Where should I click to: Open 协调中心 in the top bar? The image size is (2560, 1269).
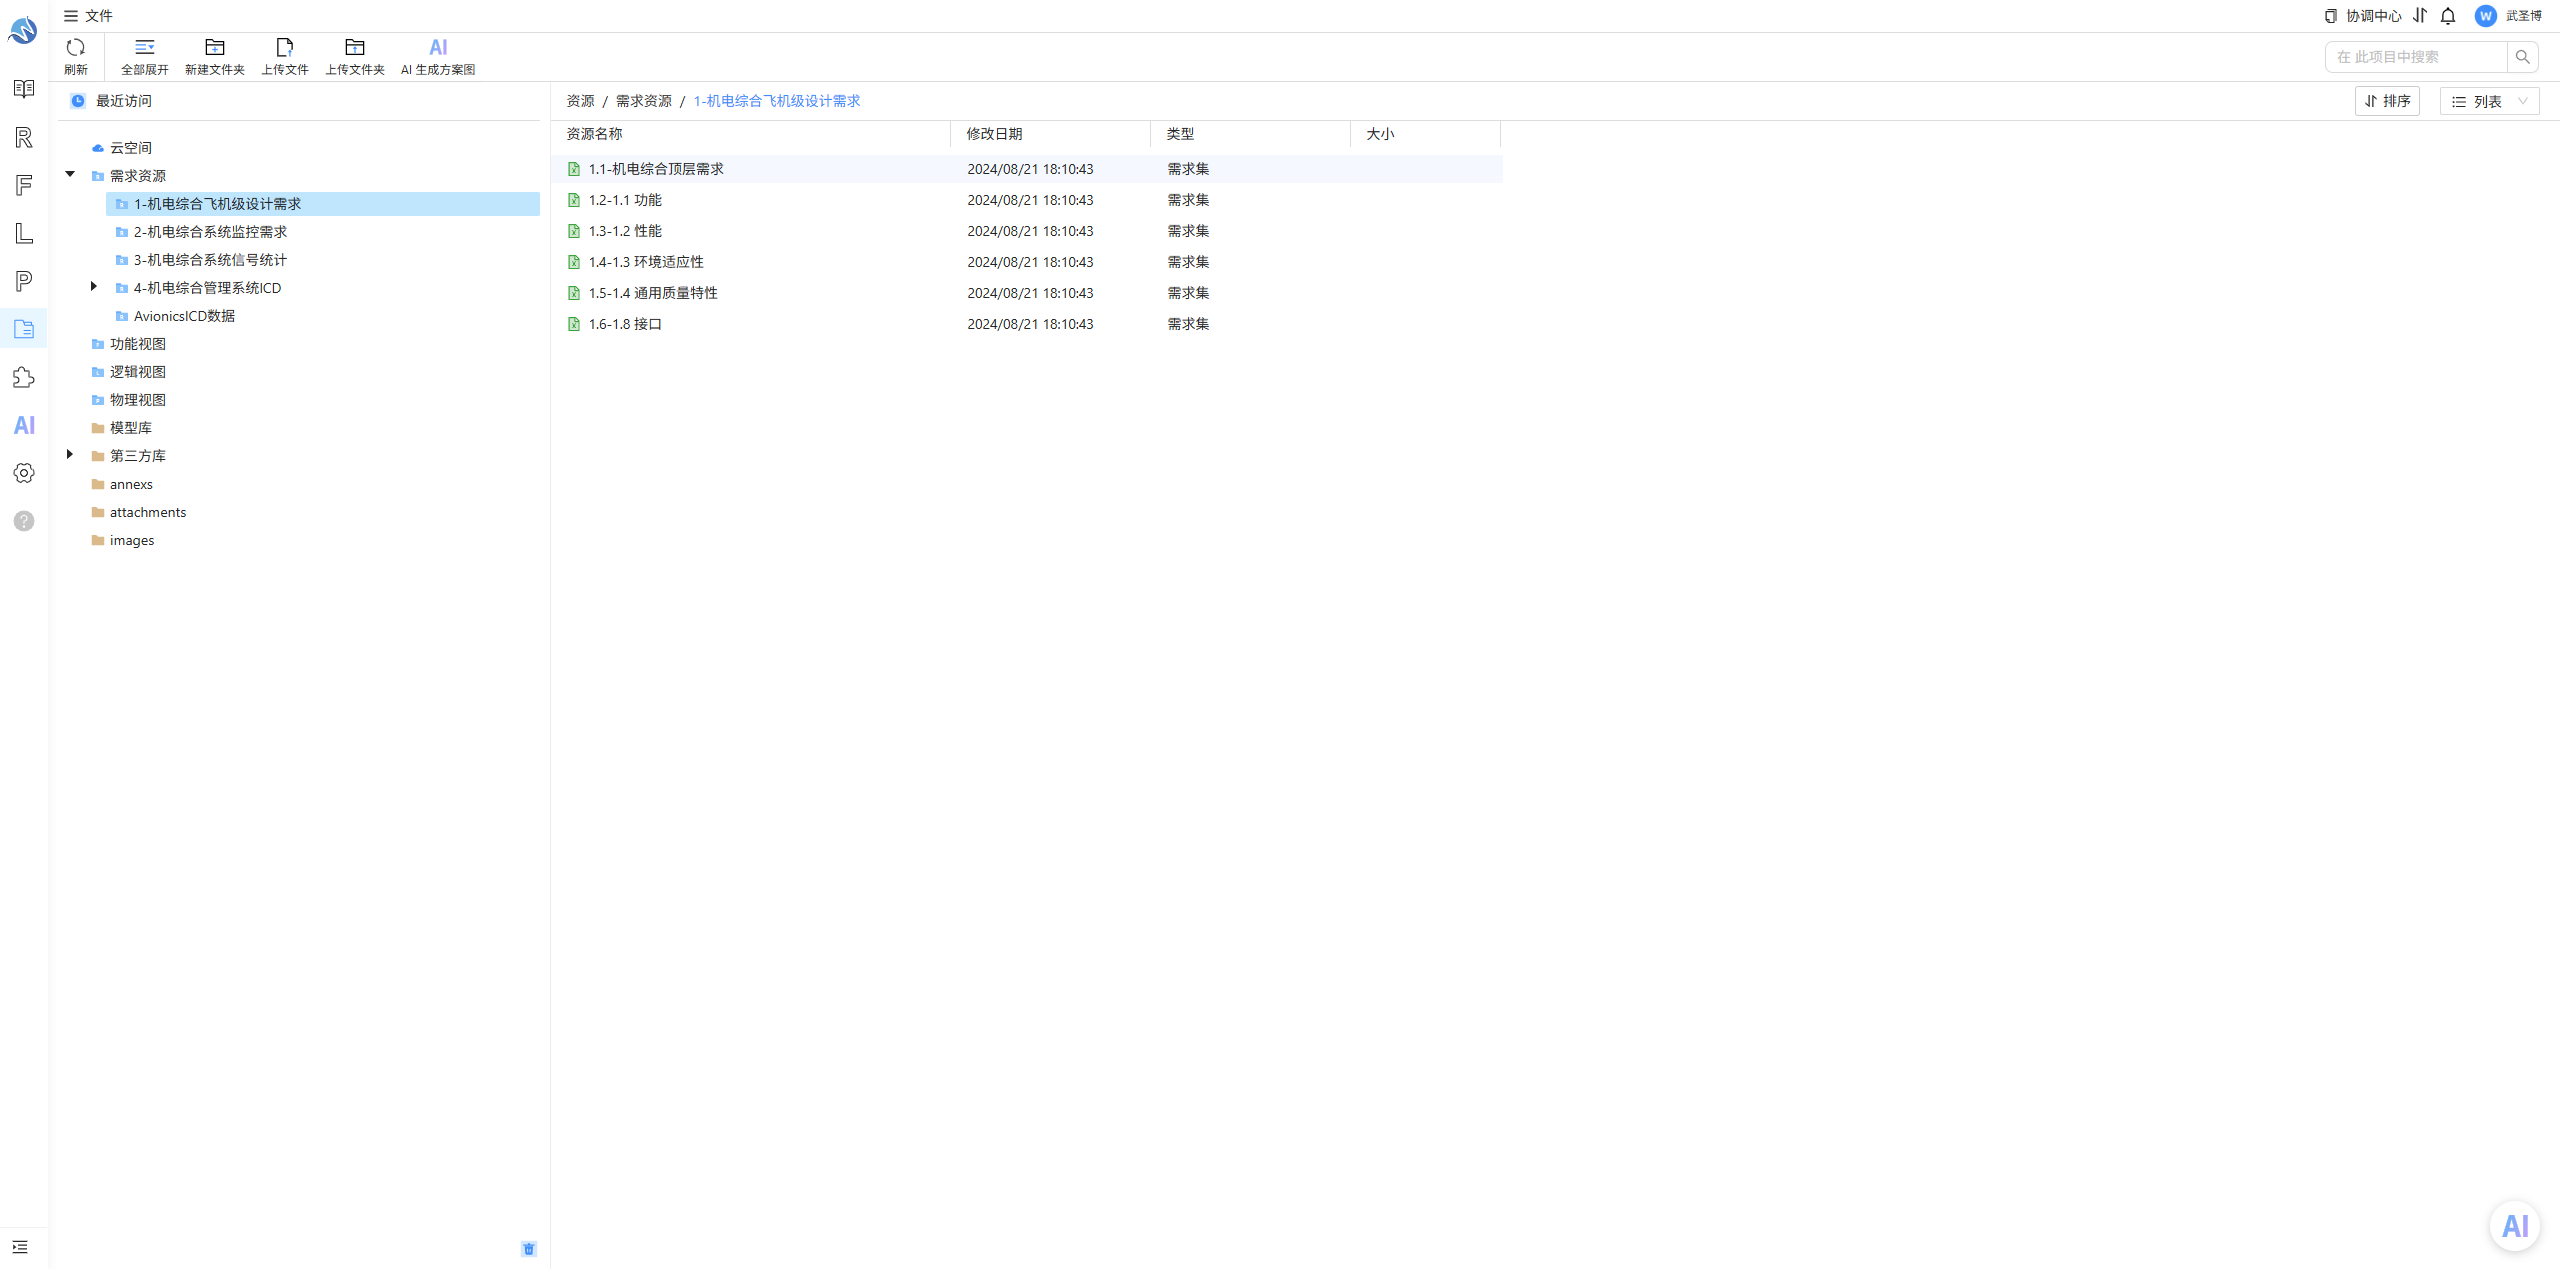pyautogui.click(x=2362, y=16)
